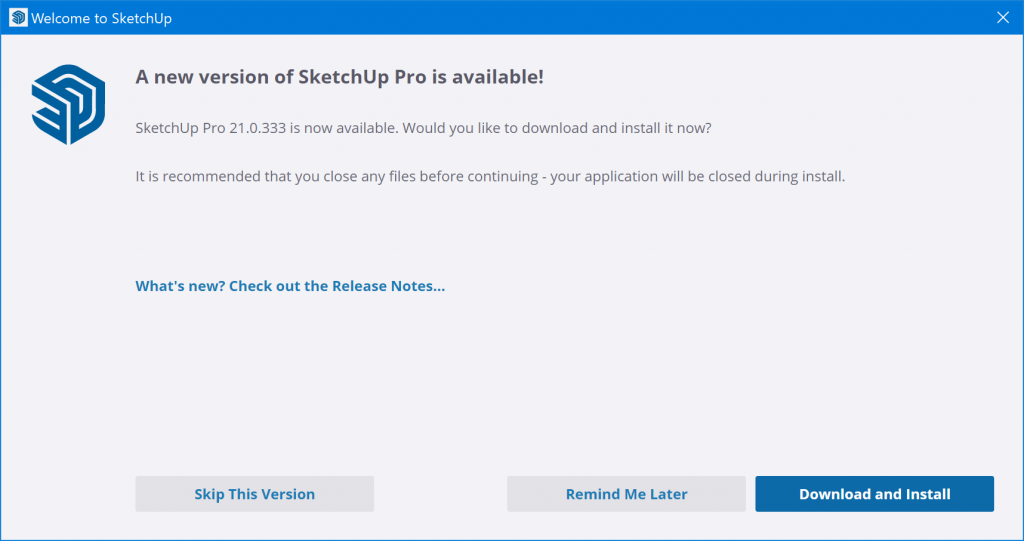Screen dimensions: 1024x541
Task: Click the 'is available!' end of heading
Action: pos(489,77)
